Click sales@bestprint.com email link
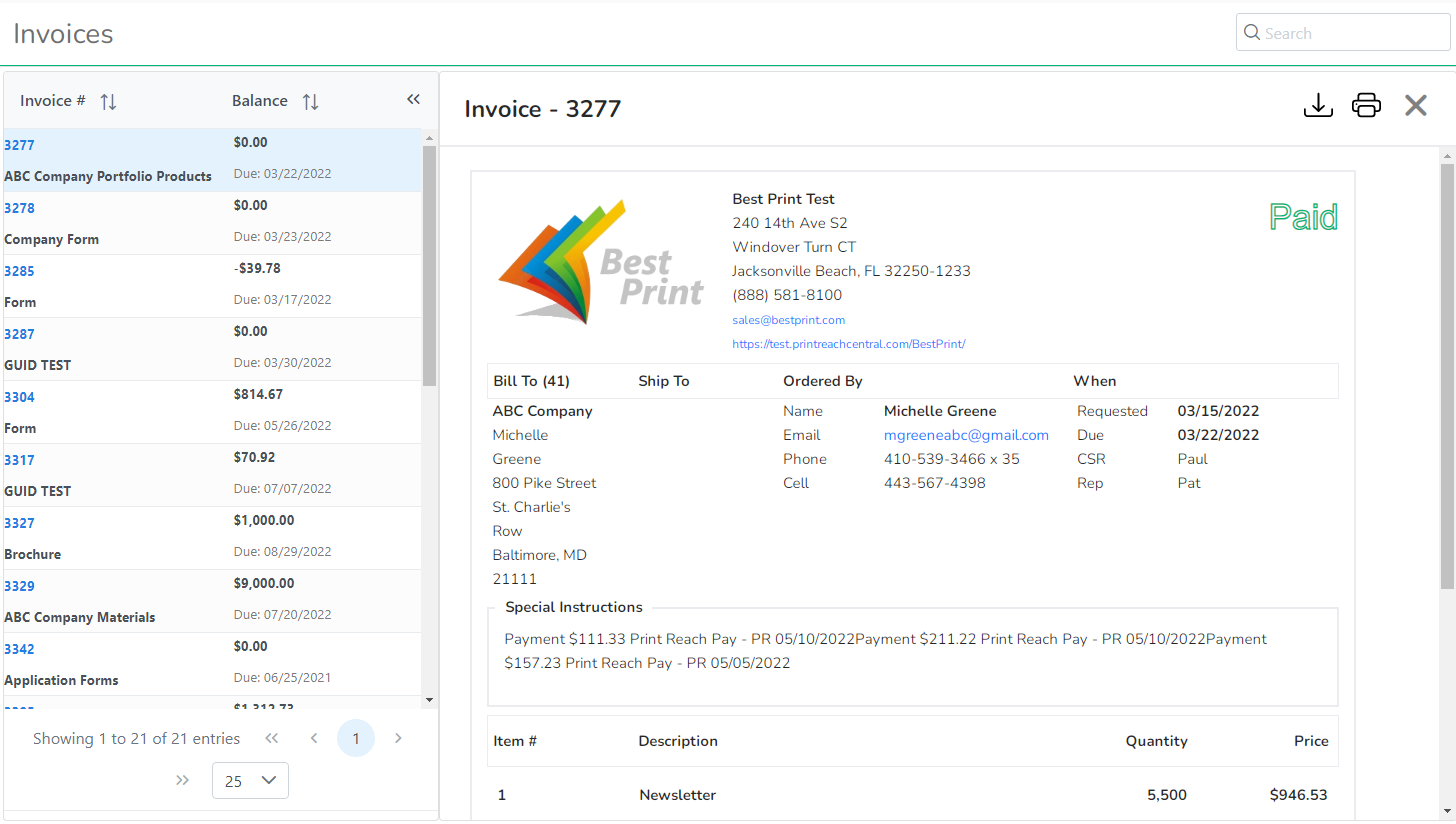1456x824 pixels. (789, 320)
